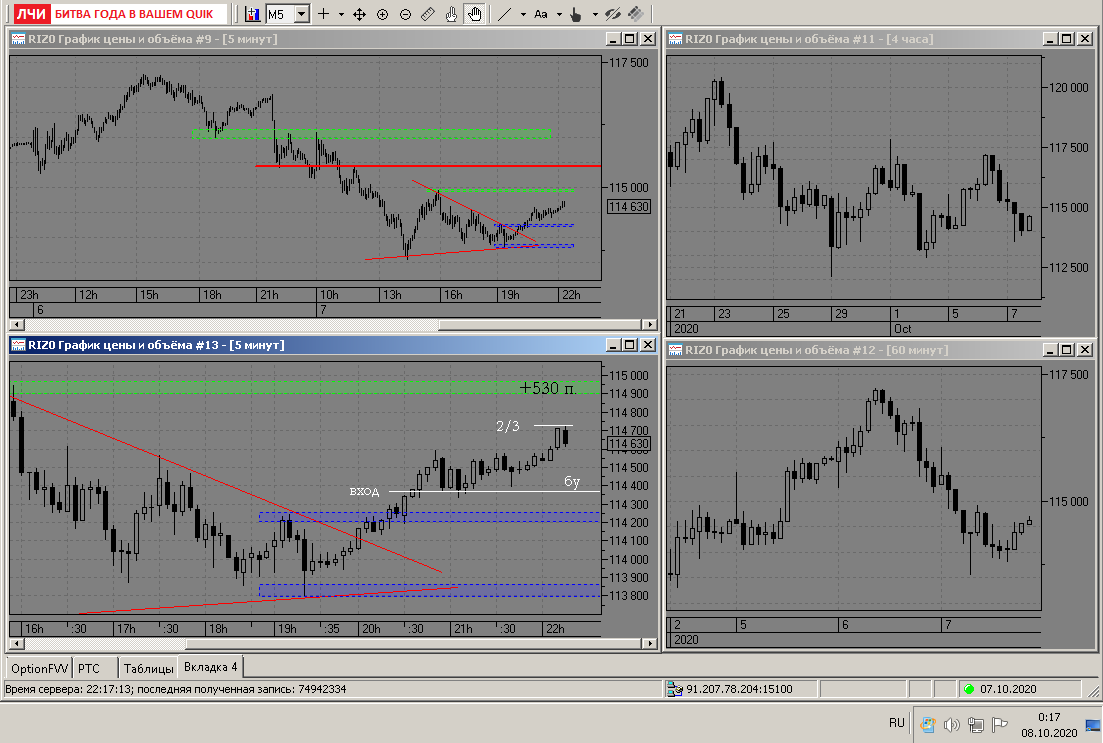Click the 2/3 label on chart #13
Image resolution: width=1103 pixels, height=743 pixels.
pyautogui.click(x=508, y=426)
